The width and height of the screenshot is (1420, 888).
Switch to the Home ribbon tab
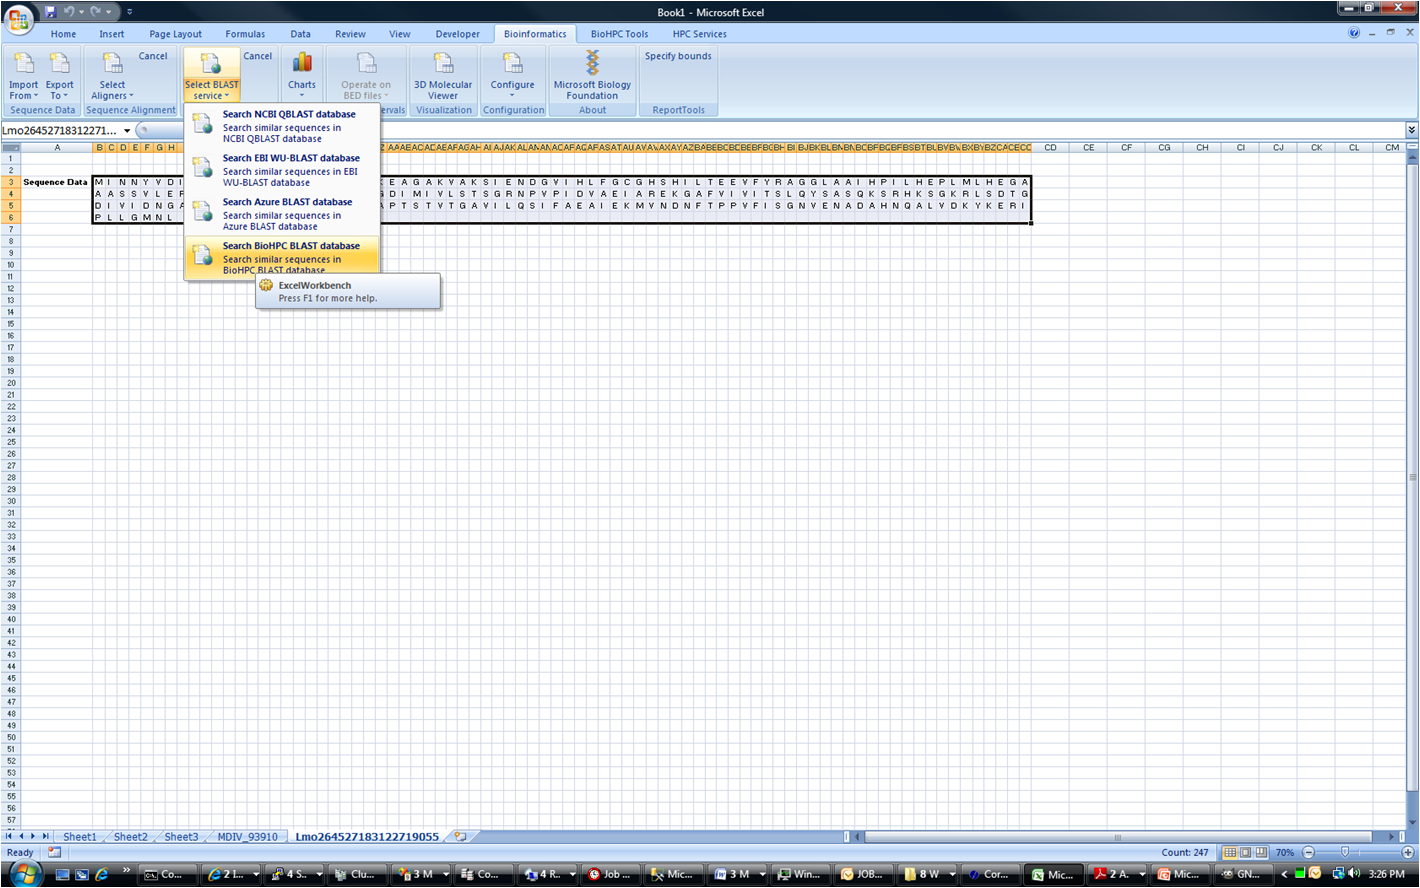click(64, 34)
